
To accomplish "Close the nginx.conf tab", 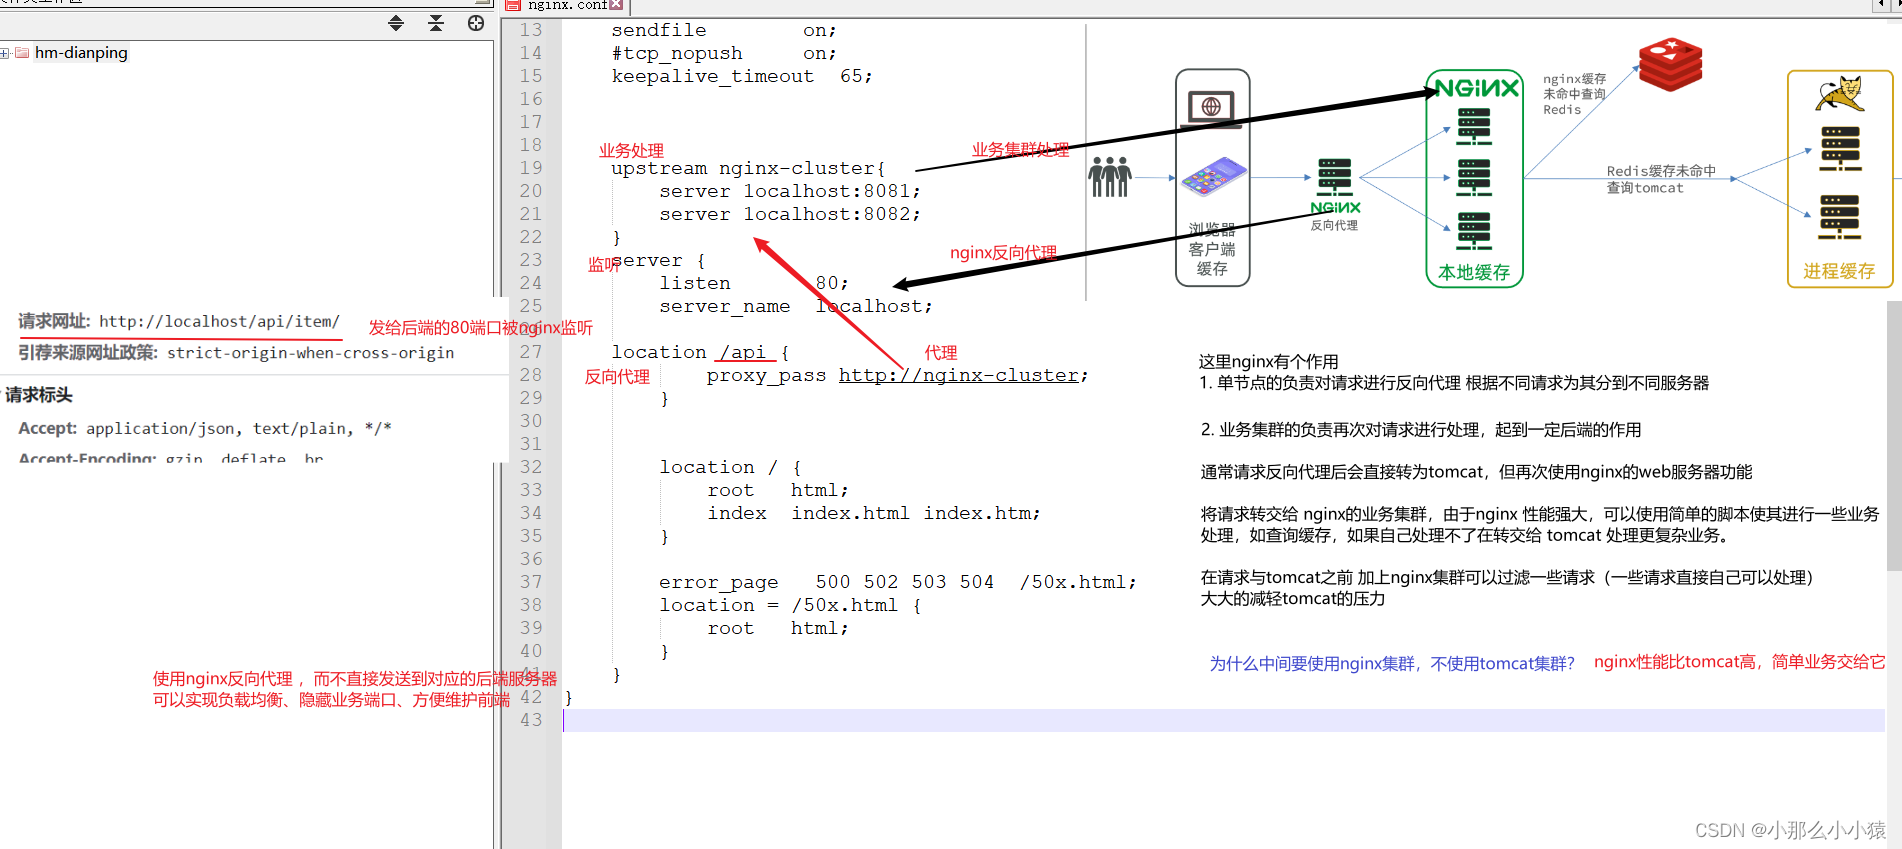I will pyautogui.click(x=616, y=5).
